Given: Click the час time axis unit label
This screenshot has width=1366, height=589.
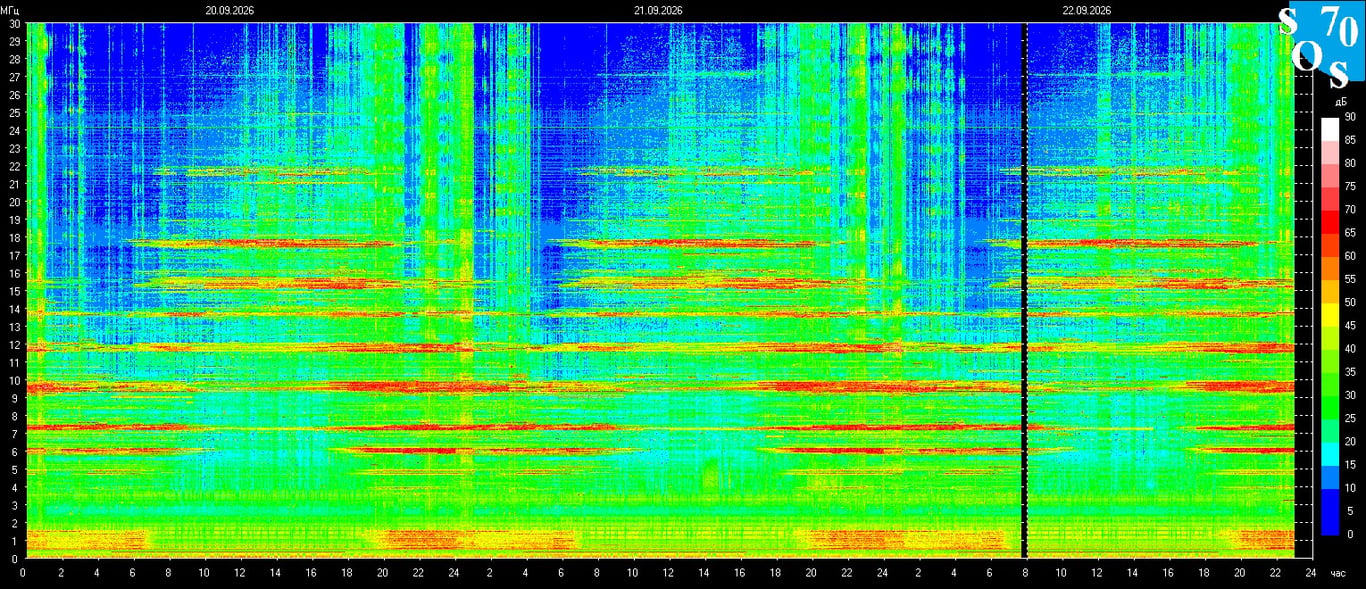Looking at the screenshot, I should click(1338, 573).
